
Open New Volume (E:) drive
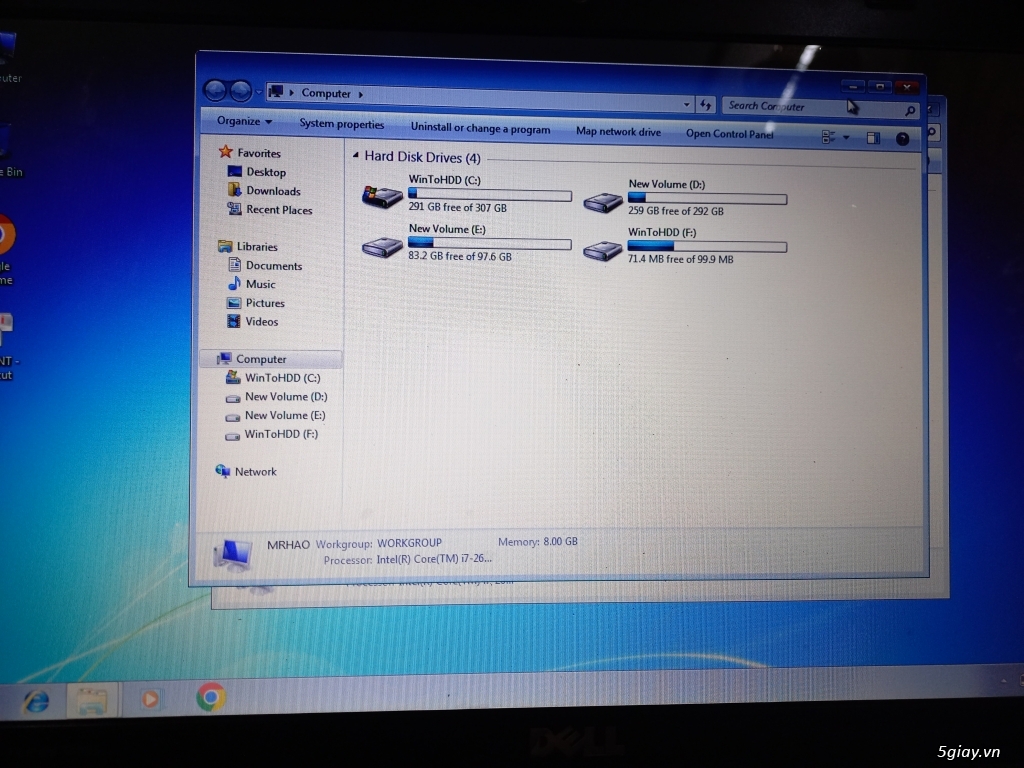pyautogui.click(x=382, y=247)
